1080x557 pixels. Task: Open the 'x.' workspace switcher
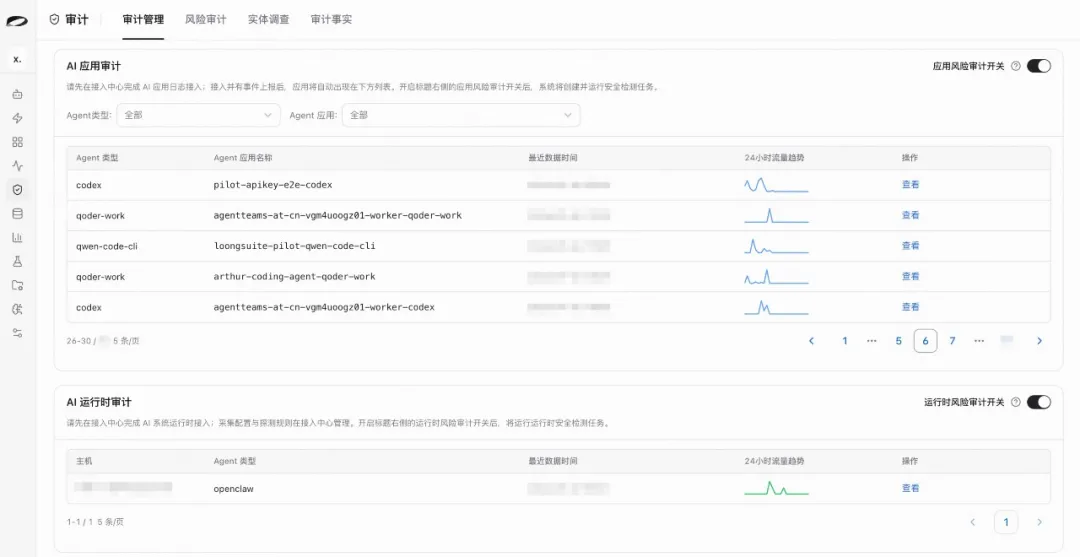pyautogui.click(x=17, y=59)
